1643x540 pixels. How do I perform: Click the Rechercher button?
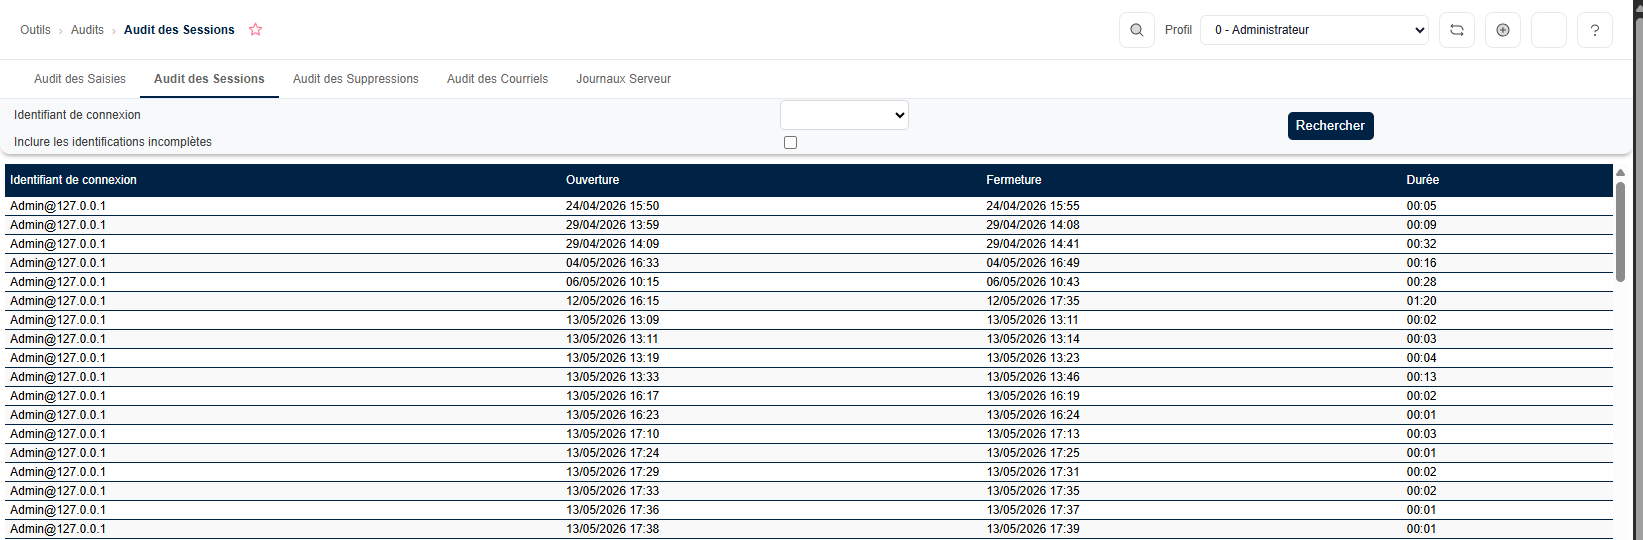tap(1330, 126)
